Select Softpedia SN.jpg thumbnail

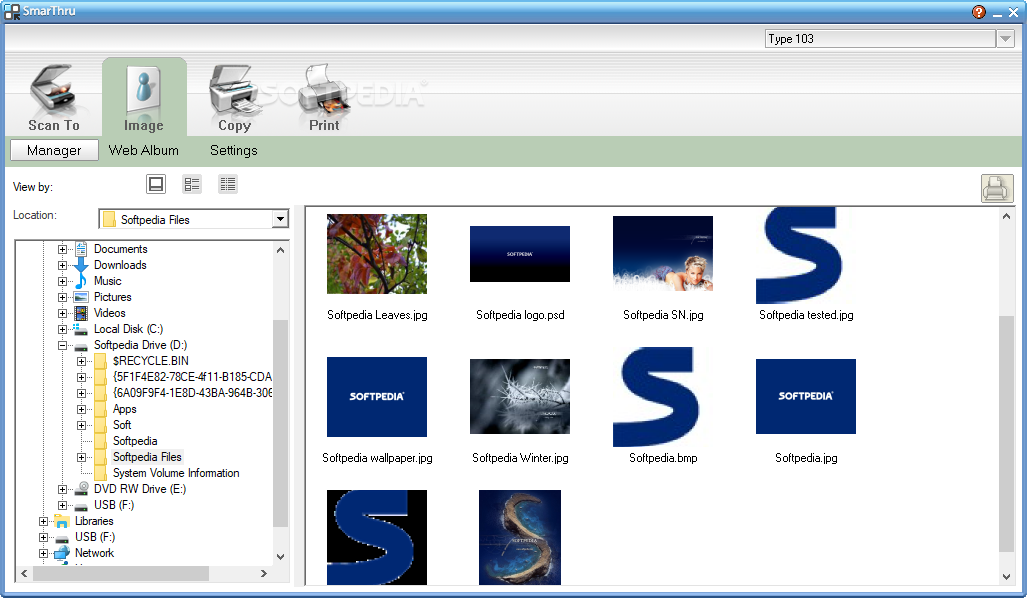coord(663,253)
